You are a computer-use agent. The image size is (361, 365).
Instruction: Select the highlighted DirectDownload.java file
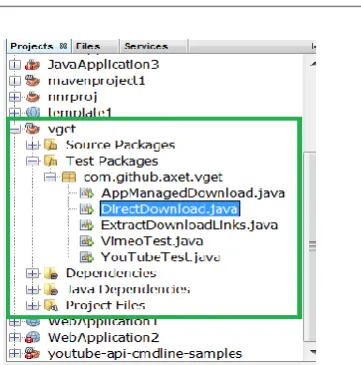[170, 209]
